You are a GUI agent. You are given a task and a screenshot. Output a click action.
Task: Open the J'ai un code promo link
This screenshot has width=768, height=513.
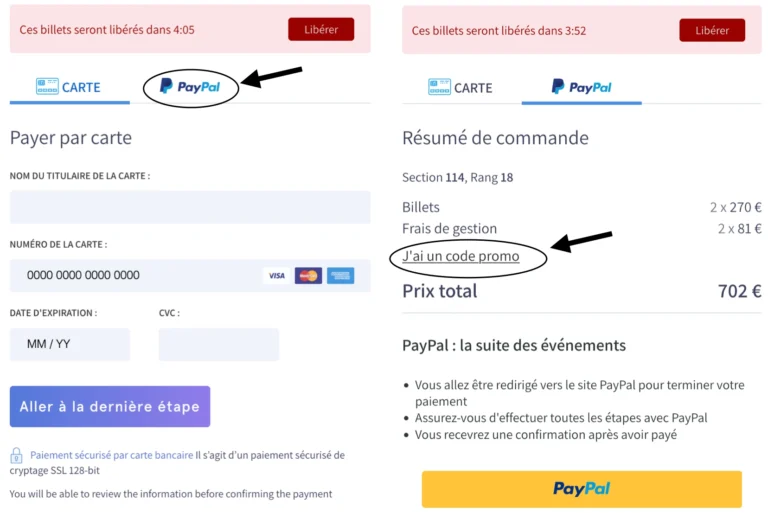point(460,256)
